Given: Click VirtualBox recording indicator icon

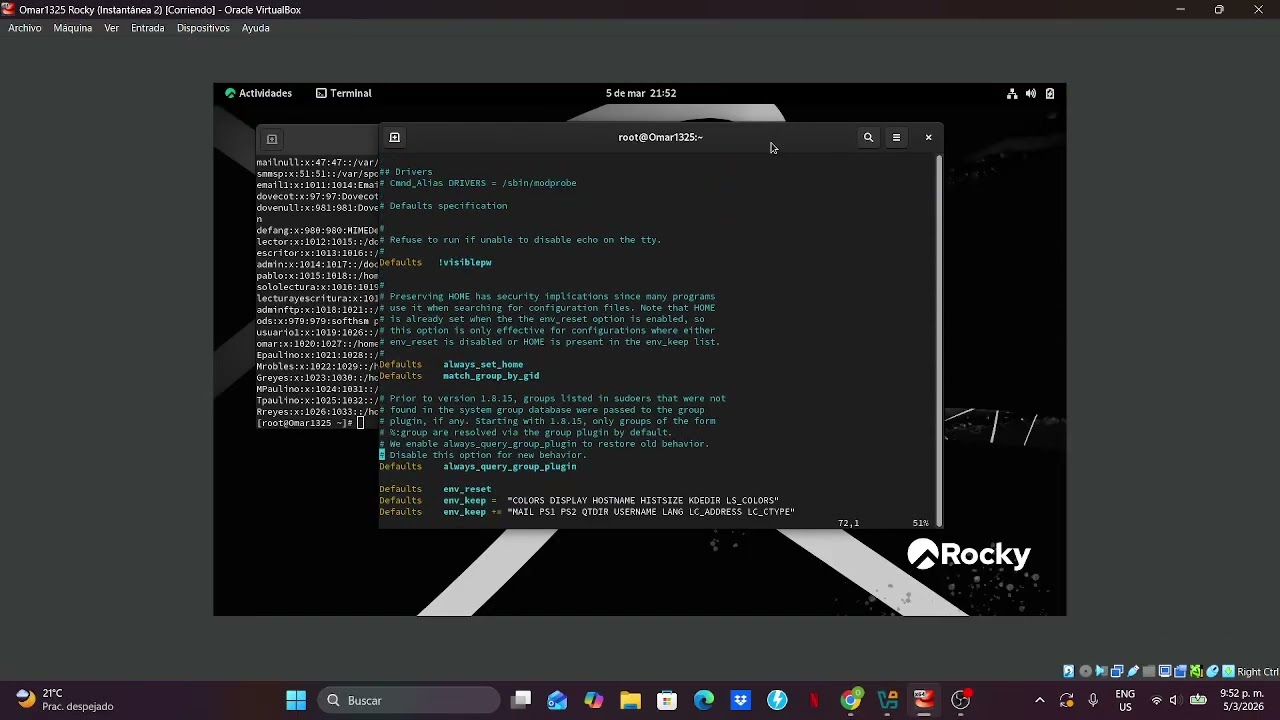Looking at the screenshot, I should pyautogui.click(x=1180, y=672).
